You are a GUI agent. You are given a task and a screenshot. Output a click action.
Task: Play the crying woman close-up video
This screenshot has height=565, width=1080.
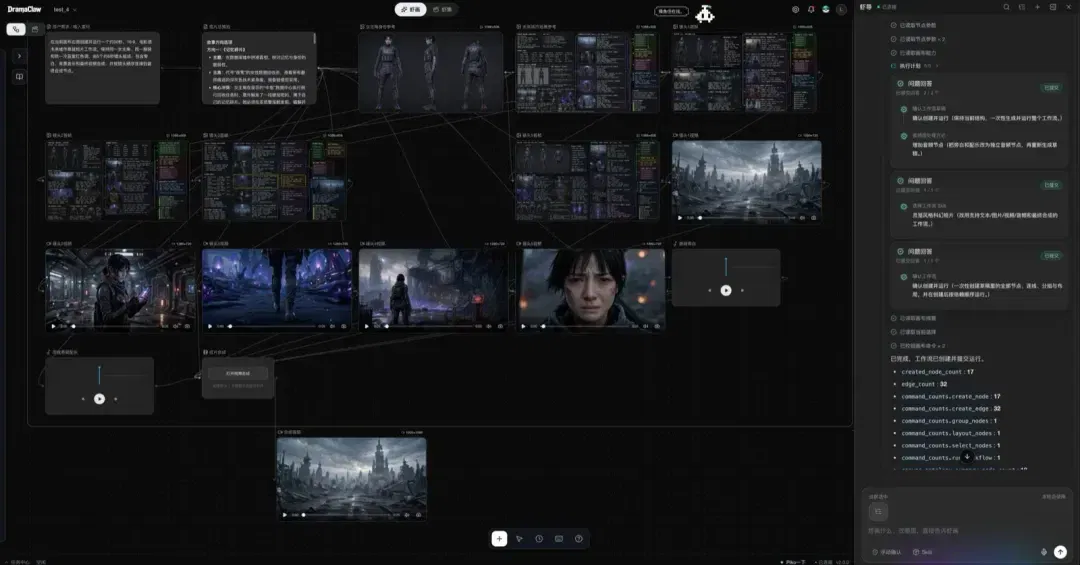pyautogui.click(x=523, y=326)
